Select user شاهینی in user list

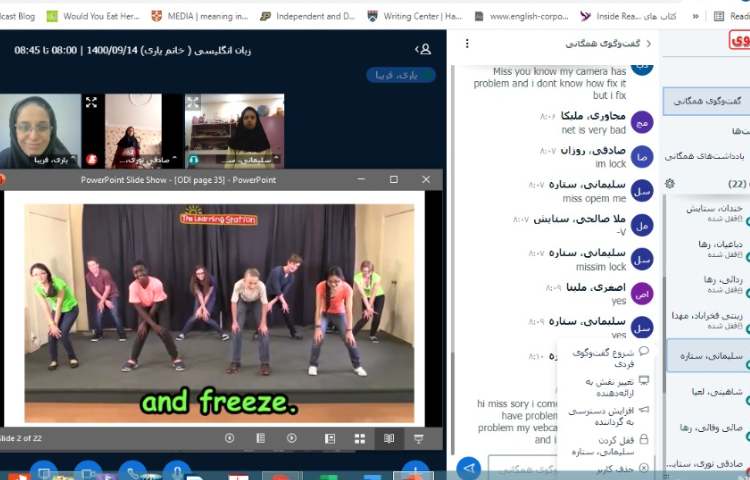[x=709, y=392]
